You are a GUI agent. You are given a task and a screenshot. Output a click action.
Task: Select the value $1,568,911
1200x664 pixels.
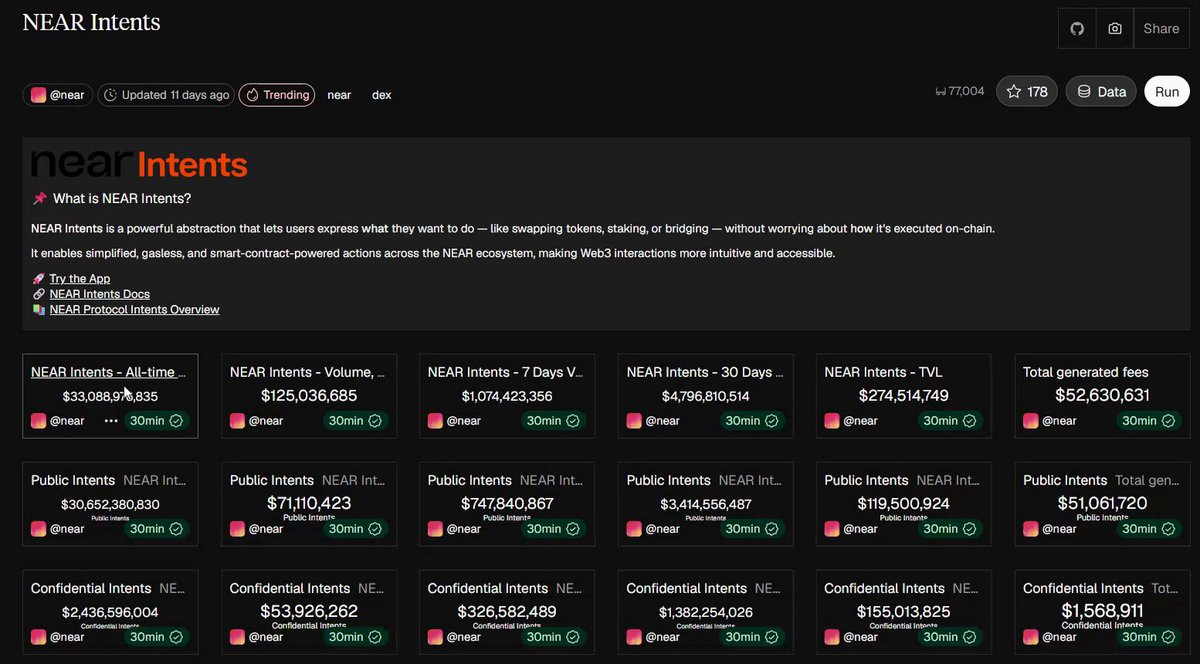coord(1101,611)
